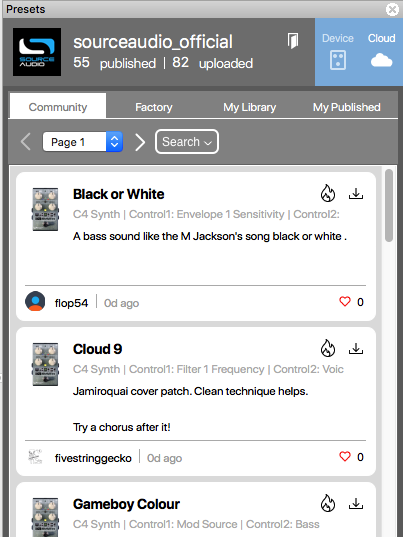
Task: Open fivestringgecko user profile name
Action: [93, 458]
